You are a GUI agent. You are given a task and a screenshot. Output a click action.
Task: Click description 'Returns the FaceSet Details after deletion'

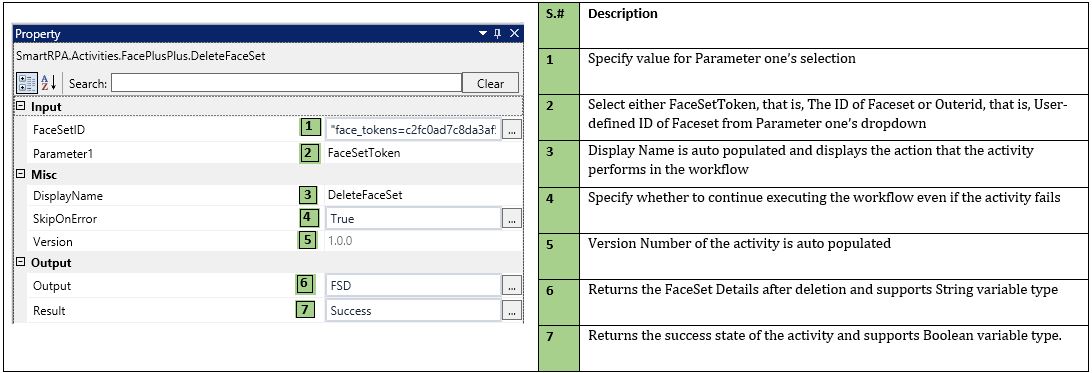click(822, 289)
